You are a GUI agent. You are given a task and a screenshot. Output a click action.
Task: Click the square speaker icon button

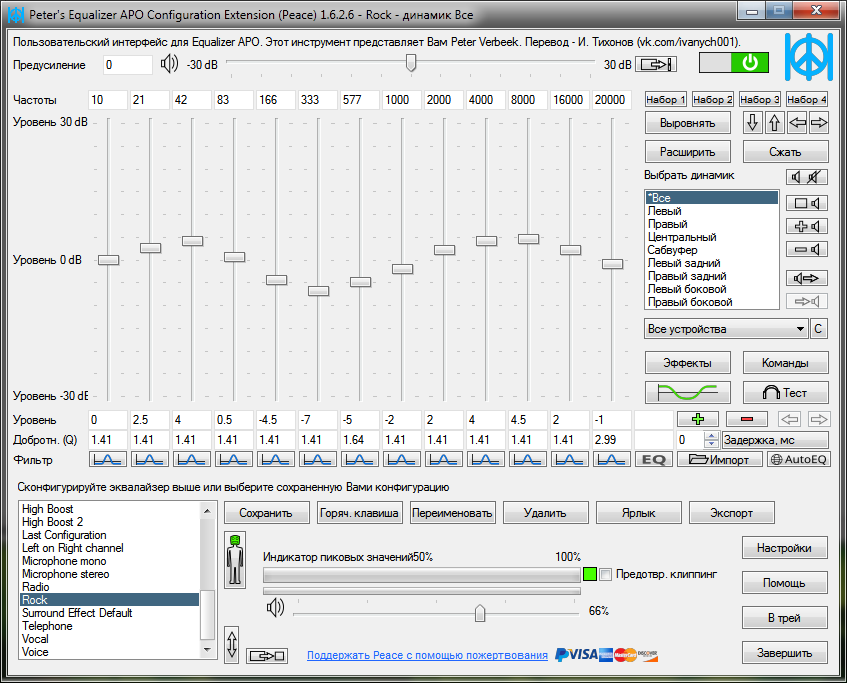tap(806, 203)
